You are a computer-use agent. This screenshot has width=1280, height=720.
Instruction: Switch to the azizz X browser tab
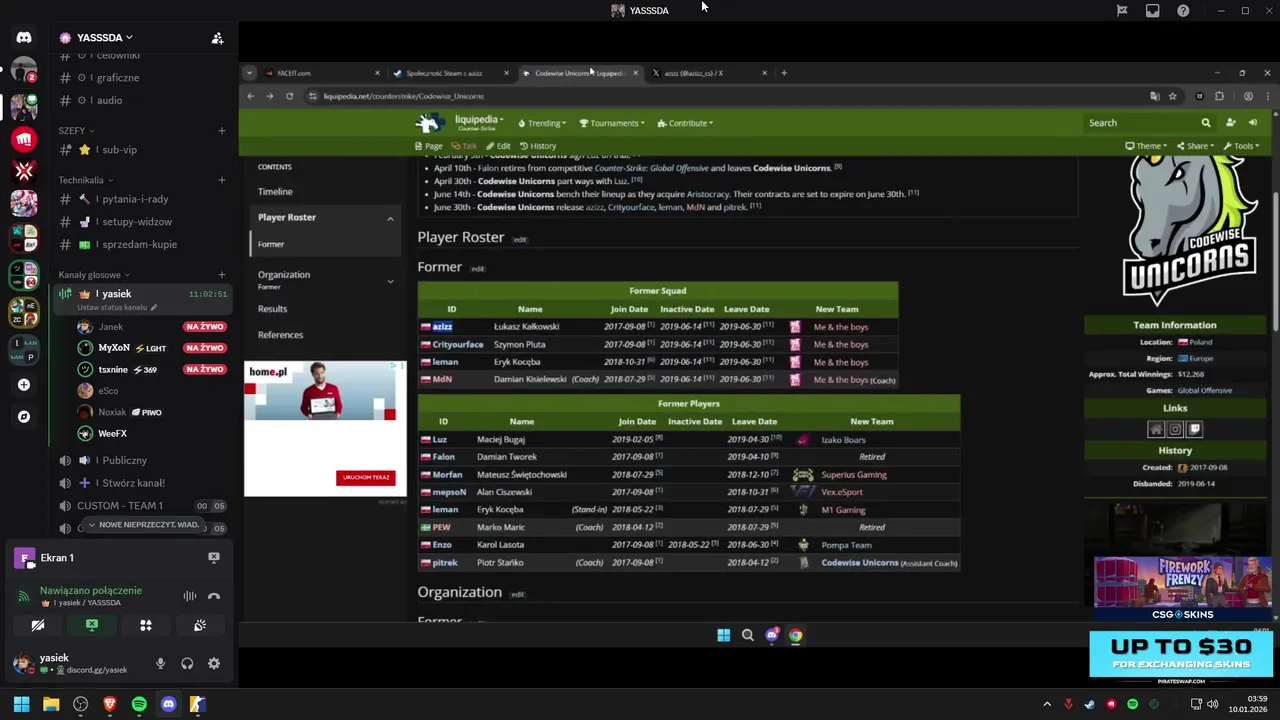coord(708,73)
